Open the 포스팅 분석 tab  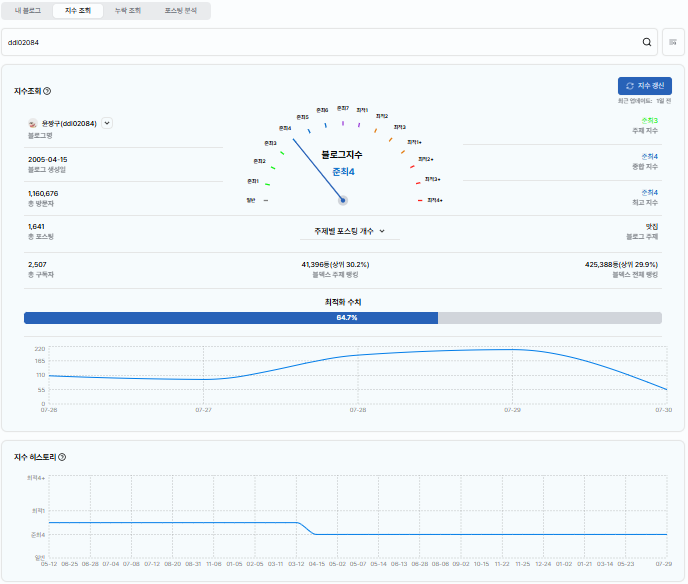tap(181, 11)
